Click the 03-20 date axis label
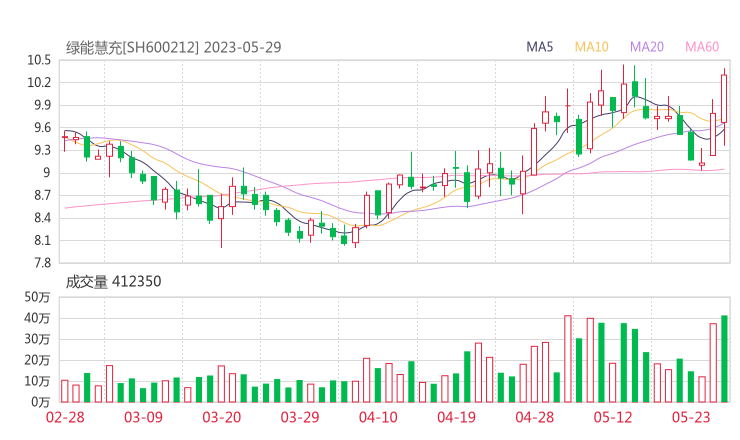740x440 pixels. click(221, 417)
